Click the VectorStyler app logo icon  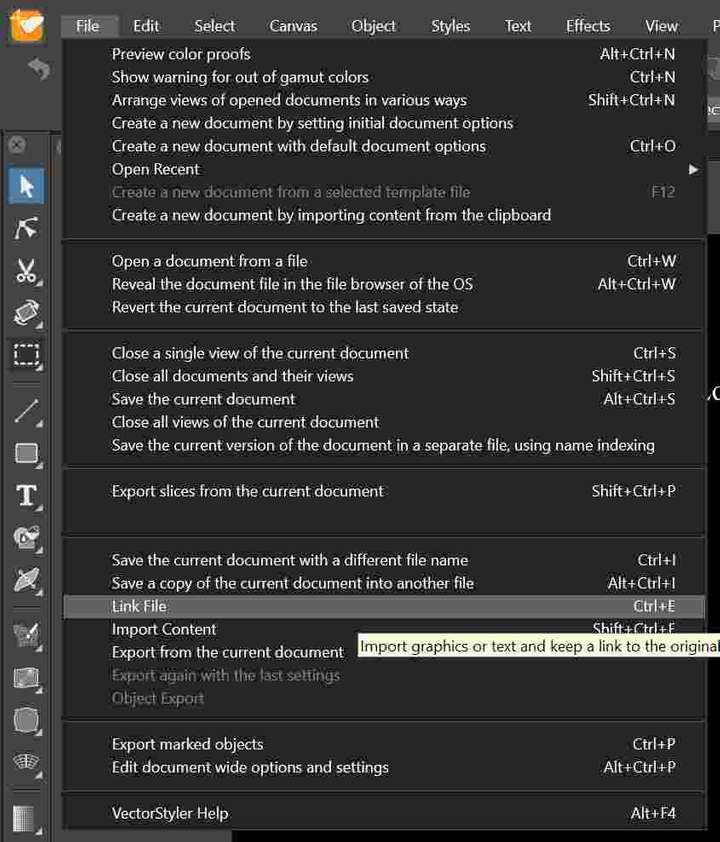[26, 25]
